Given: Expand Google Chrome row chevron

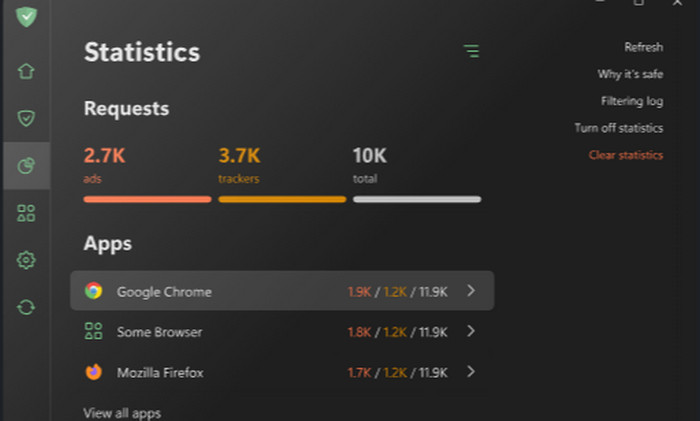Looking at the screenshot, I should tap(471, 291).
